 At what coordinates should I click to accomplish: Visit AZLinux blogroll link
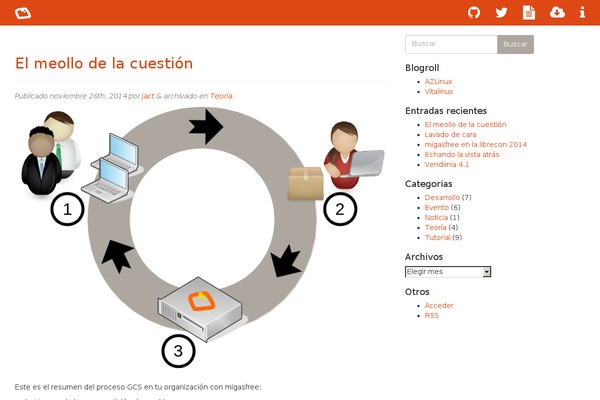tap(438, 82)
